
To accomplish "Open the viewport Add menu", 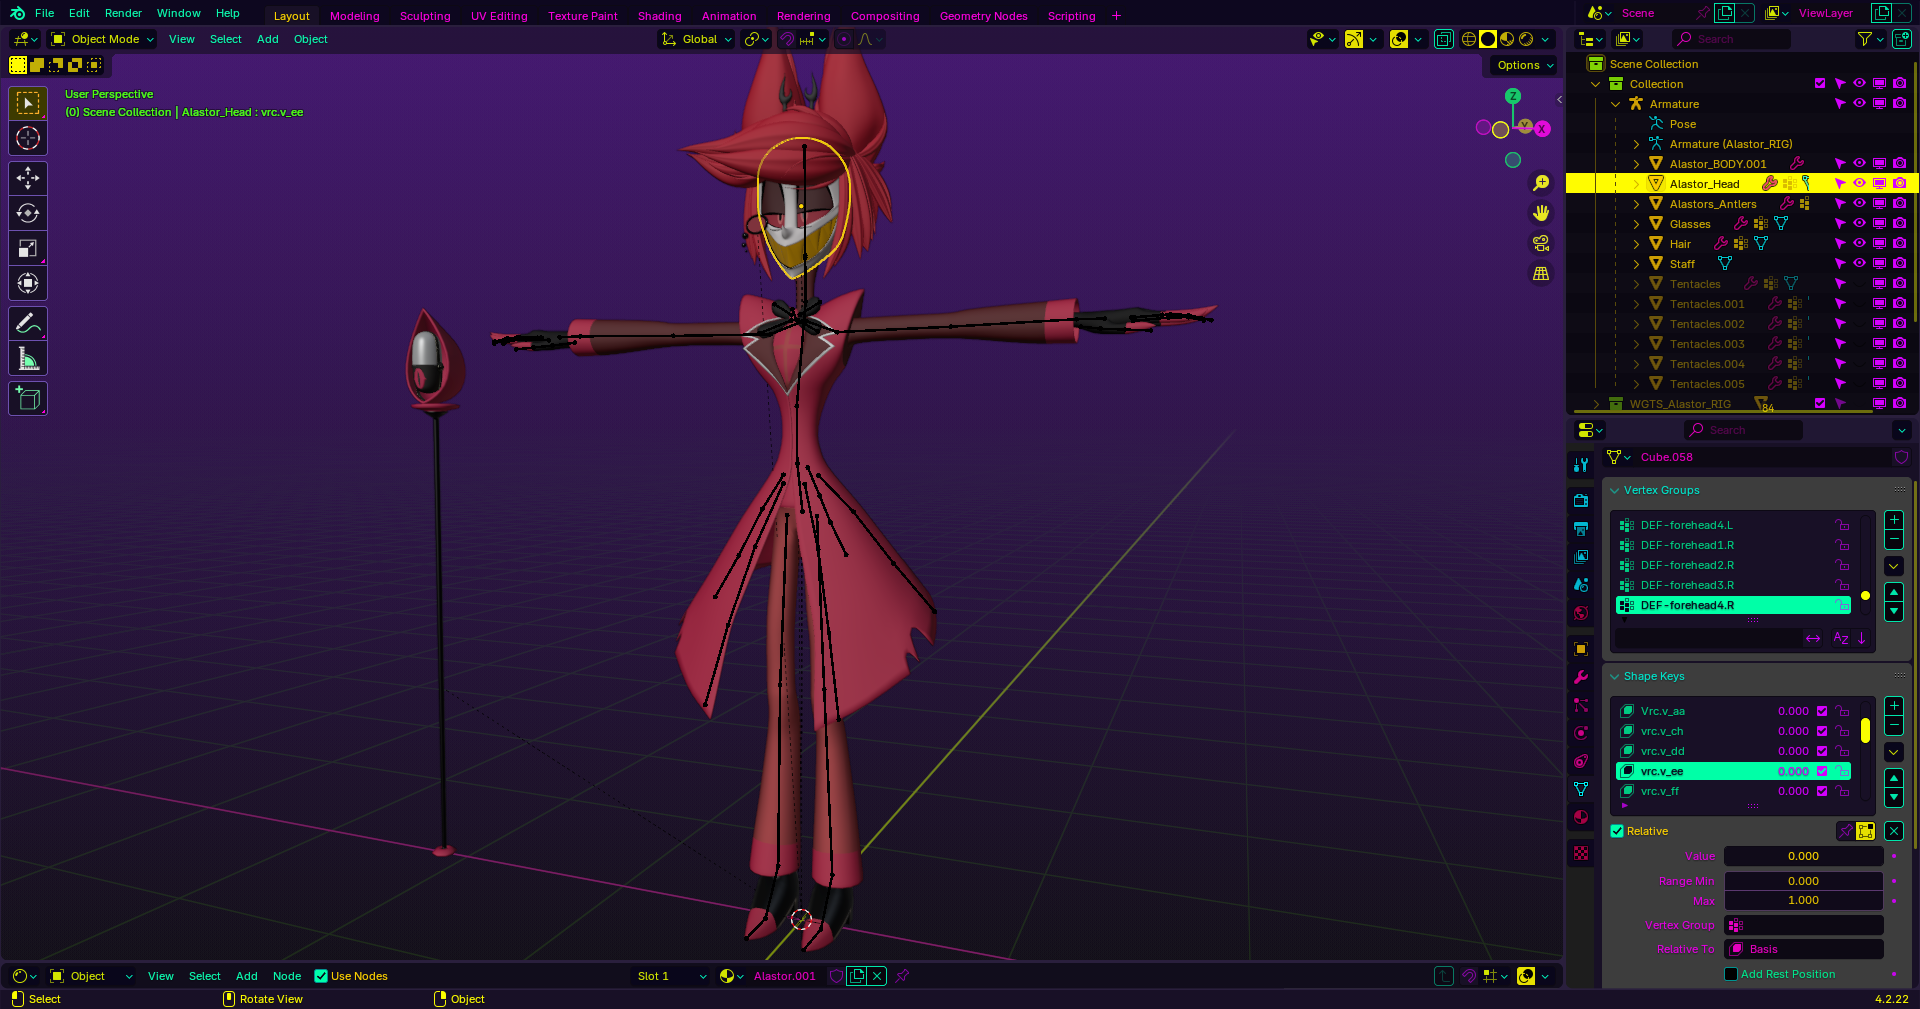I will pyautogui.click(x=268, y=39).
